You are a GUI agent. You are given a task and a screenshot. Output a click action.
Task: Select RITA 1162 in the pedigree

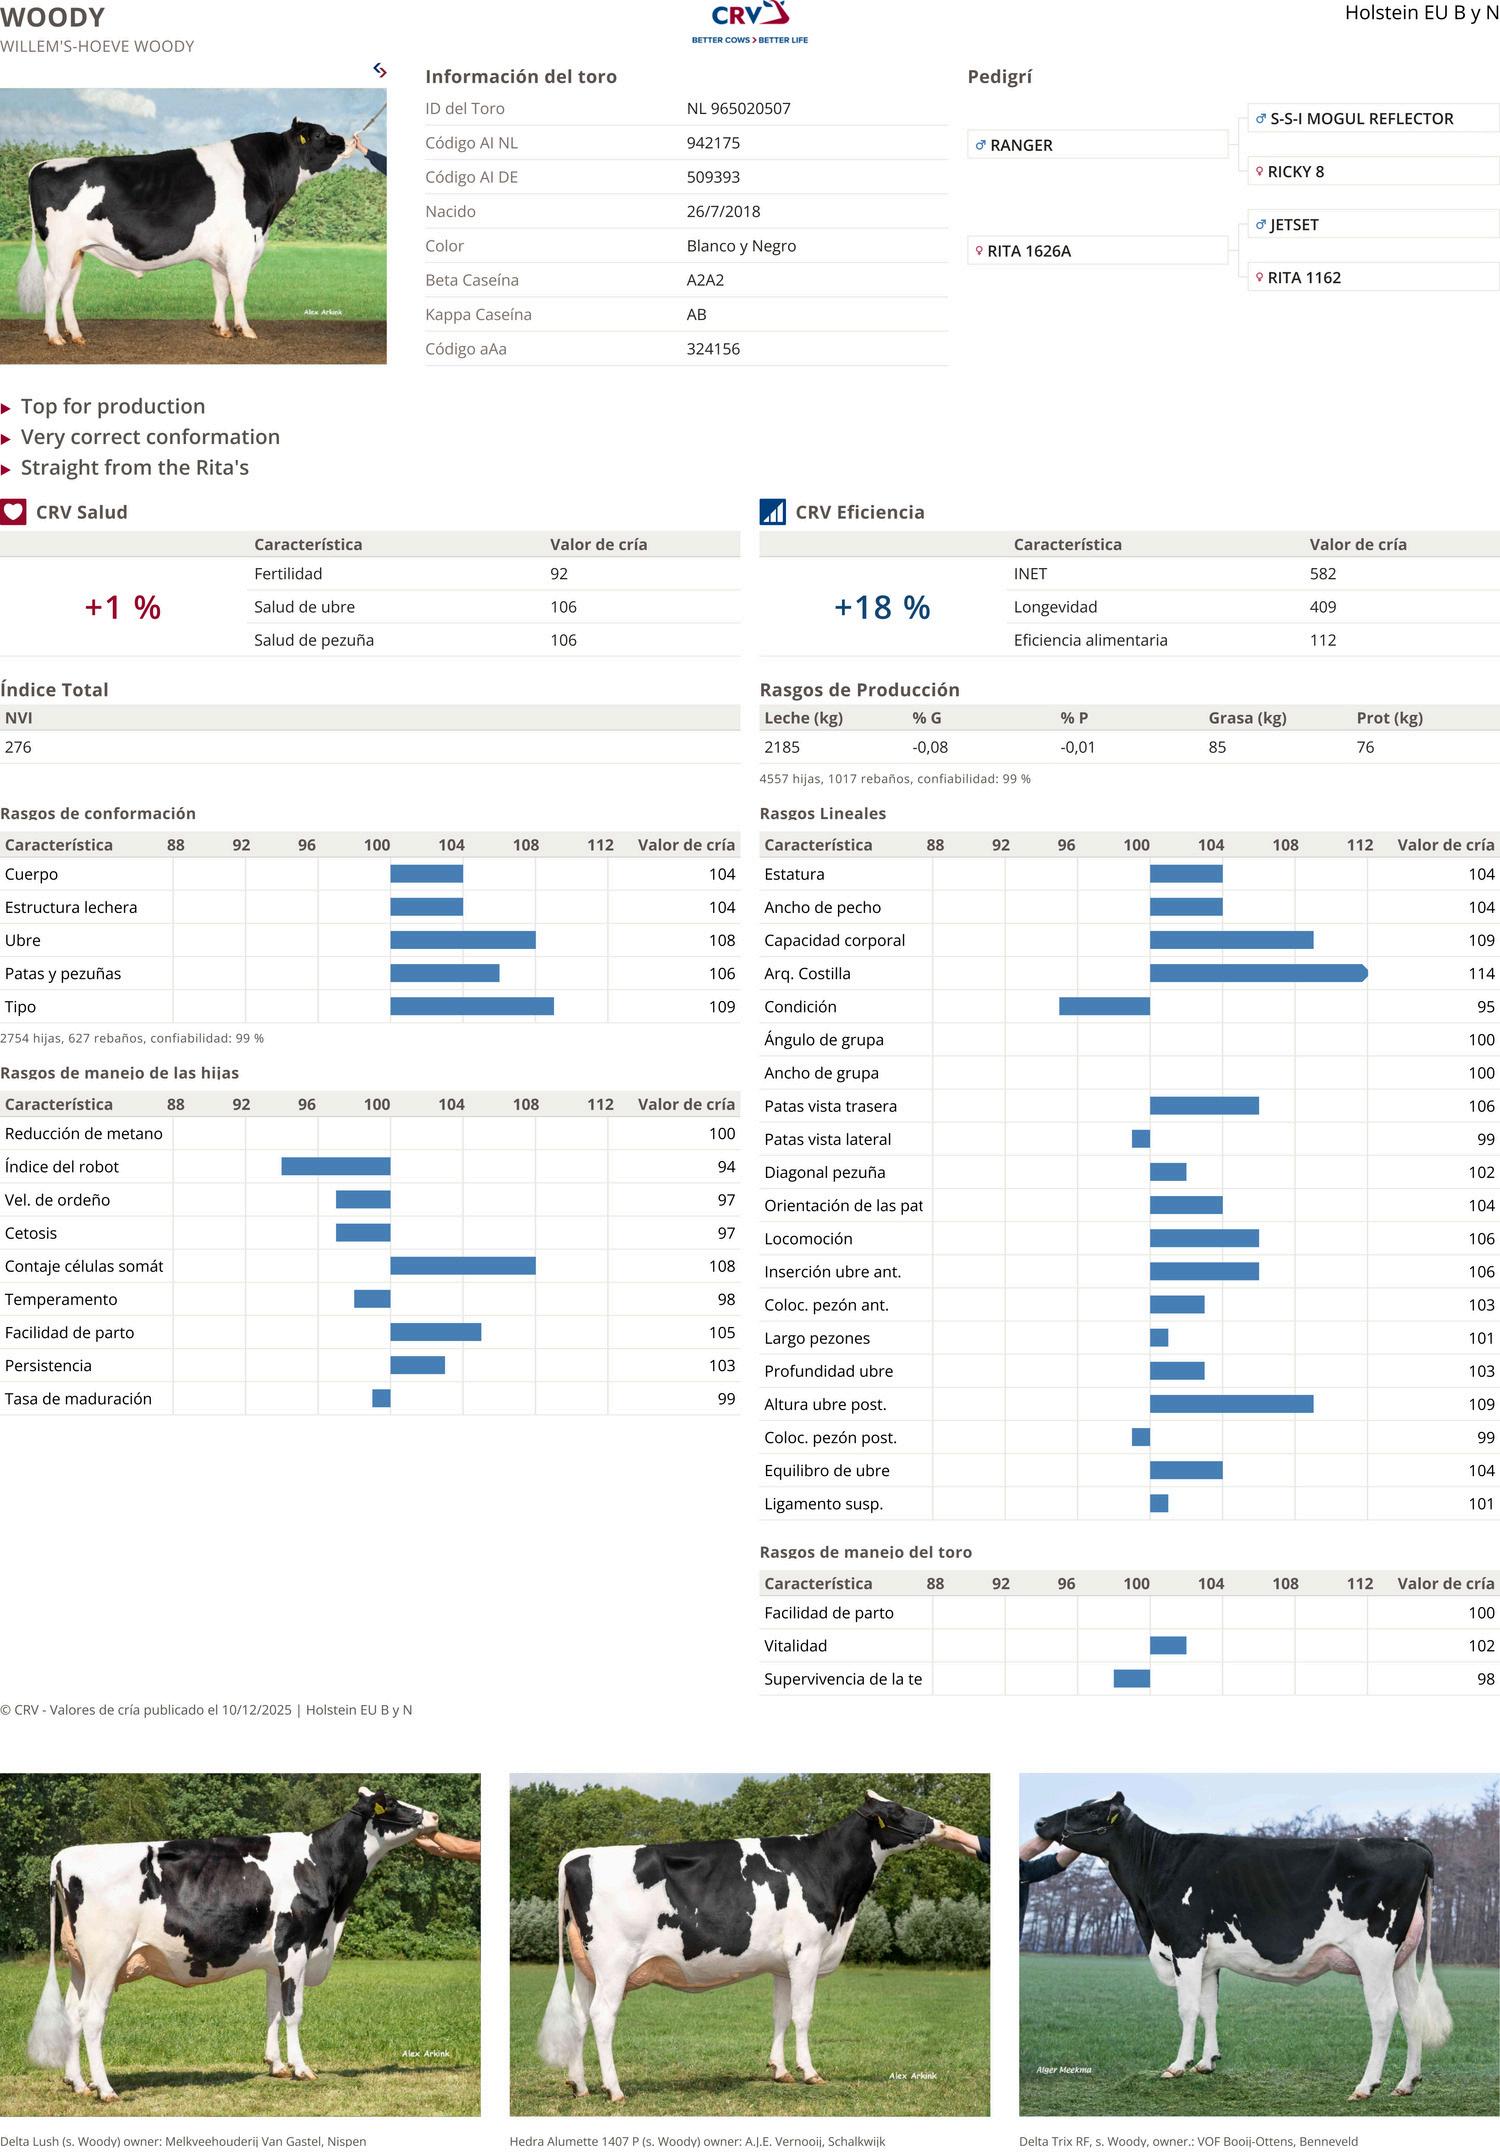[x=1374, y=278]
